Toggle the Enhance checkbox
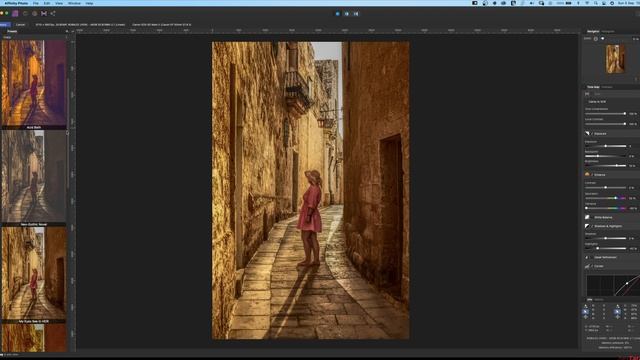 coord(592,175)
